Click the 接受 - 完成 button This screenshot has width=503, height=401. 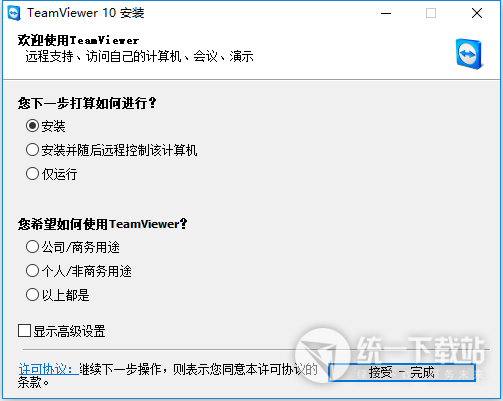[402, 372]
